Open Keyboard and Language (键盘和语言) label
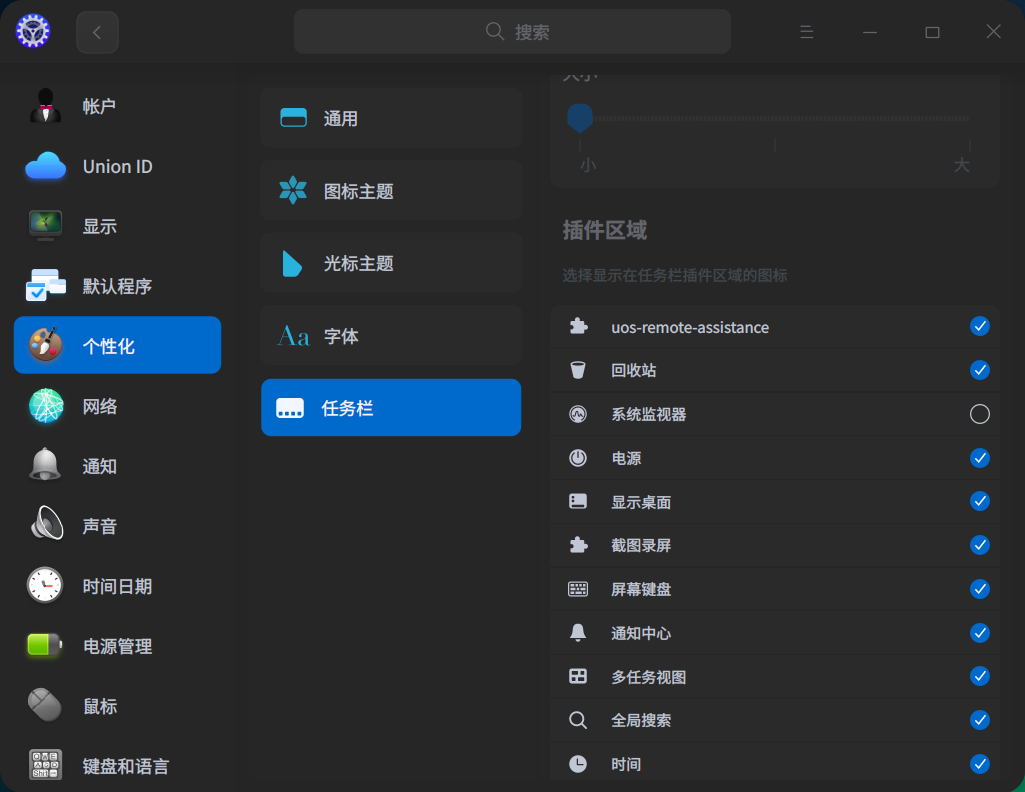The height and width of the screenshot is (792, 1025). pos(126,766)
